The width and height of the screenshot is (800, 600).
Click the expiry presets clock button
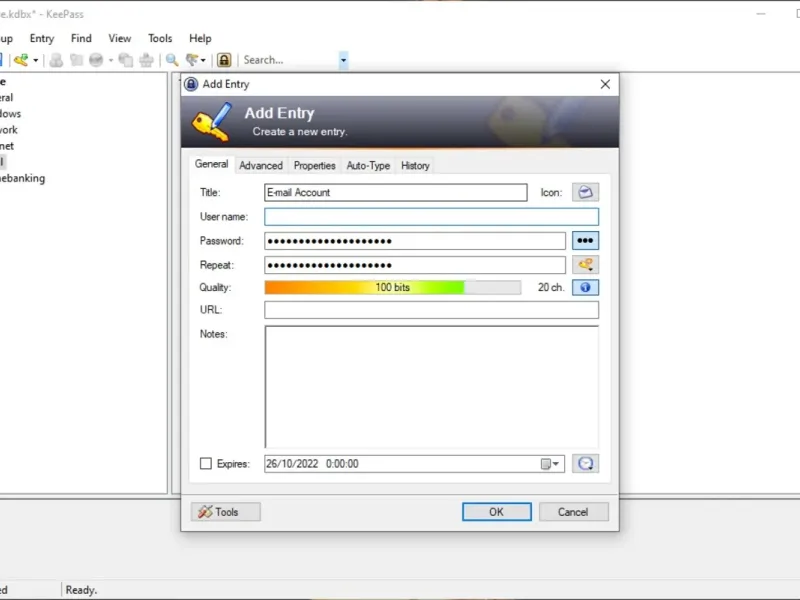[x=585, y=463]
